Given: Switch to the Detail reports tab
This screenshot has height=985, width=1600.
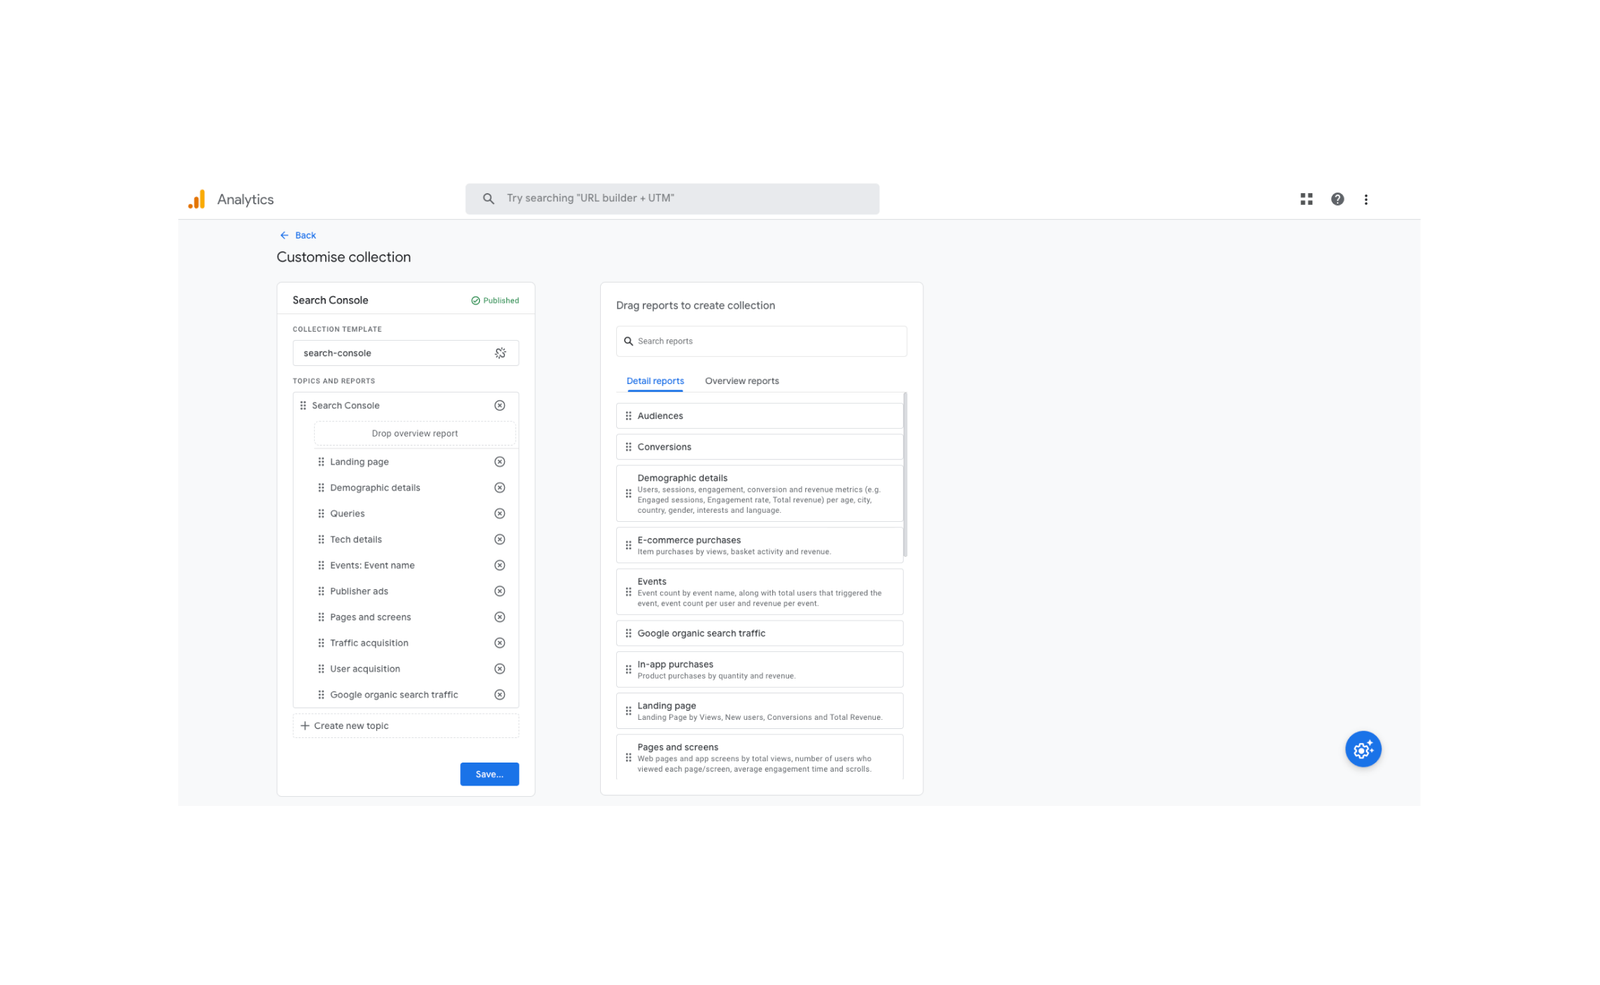Looking at the screenshot, I should [x=655, y=381].
